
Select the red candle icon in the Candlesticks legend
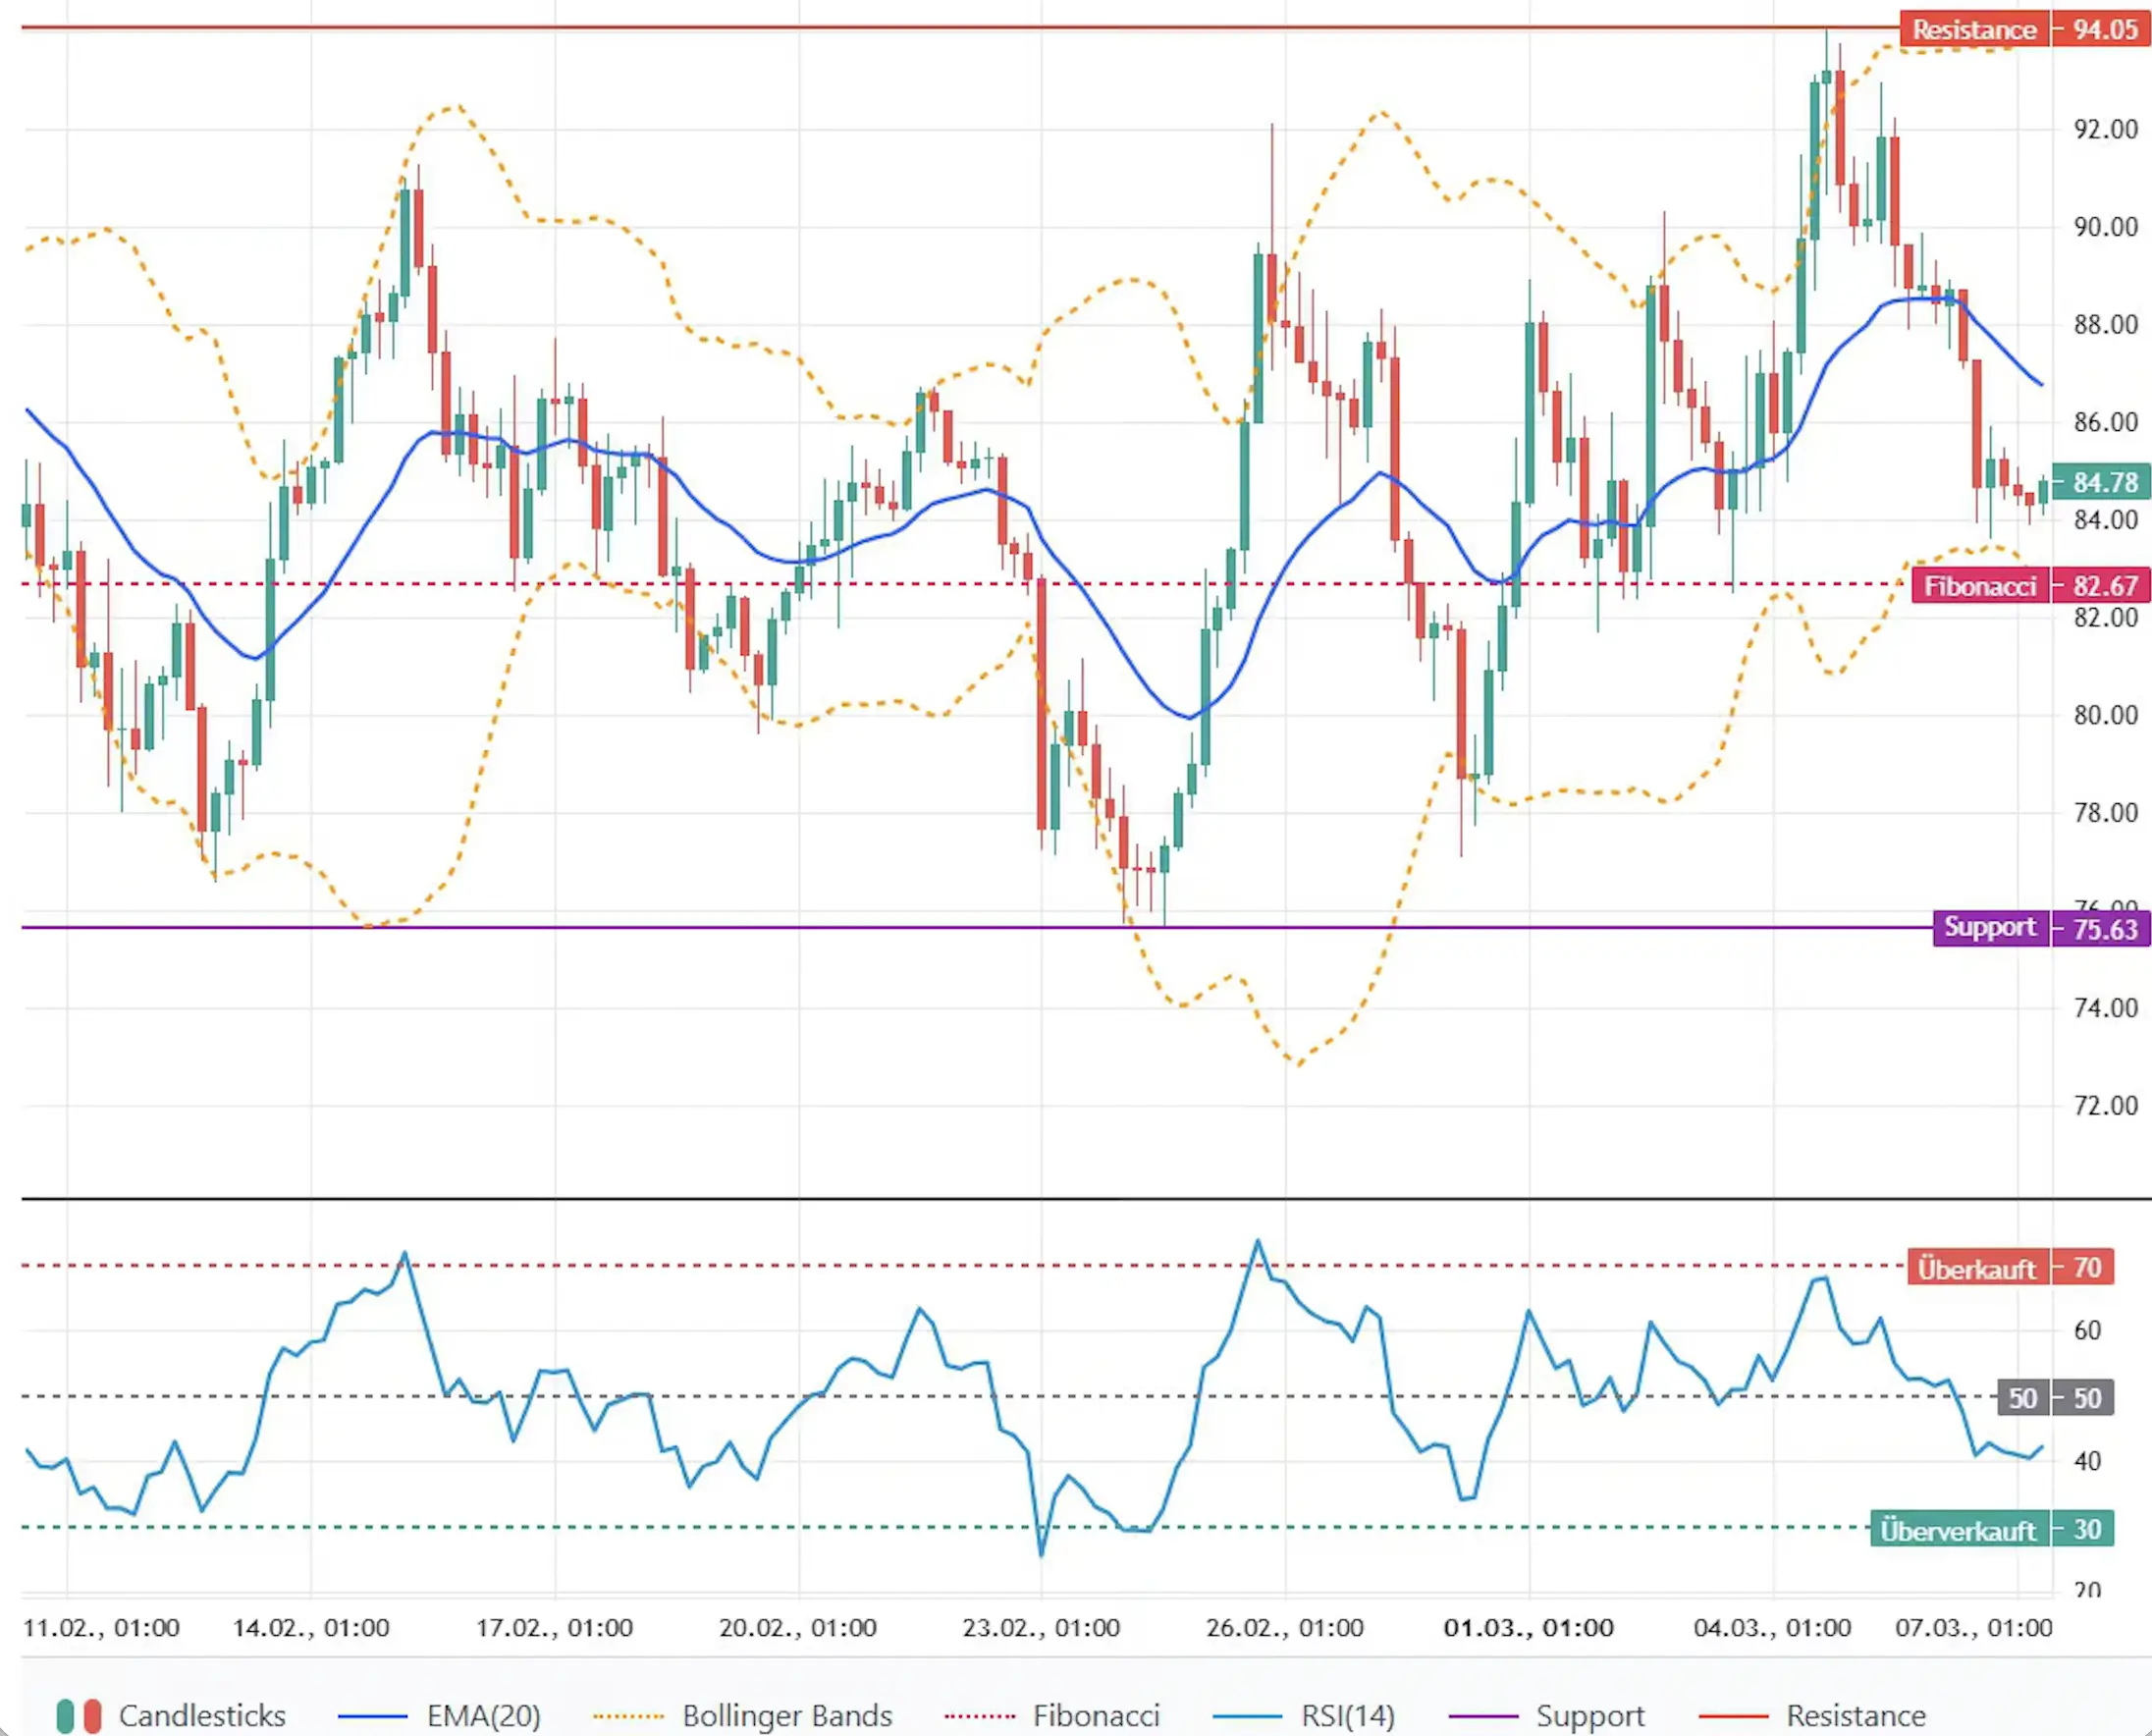[95, 1716]
